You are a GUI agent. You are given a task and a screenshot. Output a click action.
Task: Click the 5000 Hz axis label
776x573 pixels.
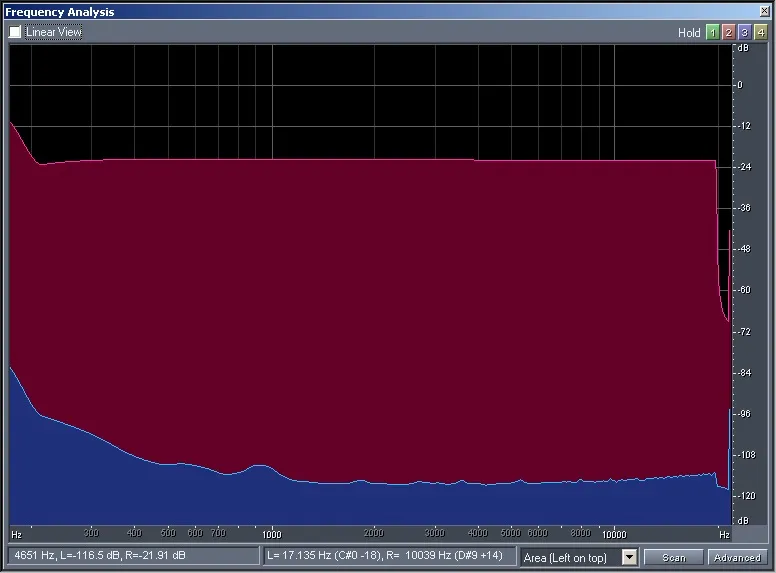click(510, 533)
